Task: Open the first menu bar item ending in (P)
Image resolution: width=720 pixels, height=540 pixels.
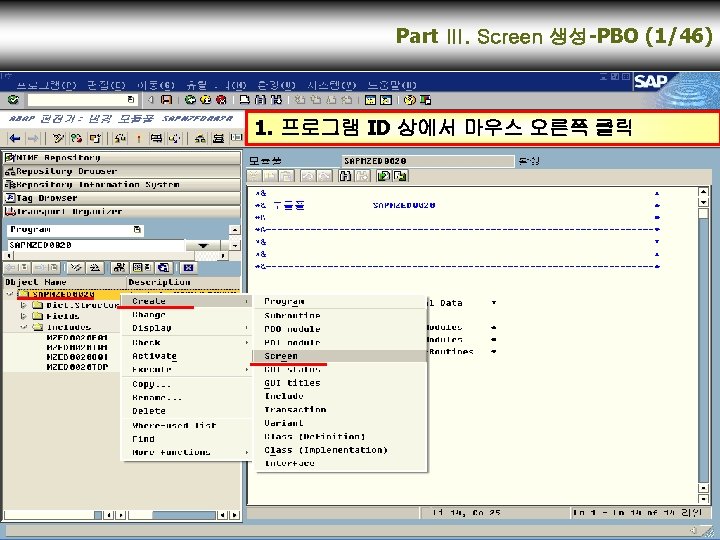Action: 46,85
